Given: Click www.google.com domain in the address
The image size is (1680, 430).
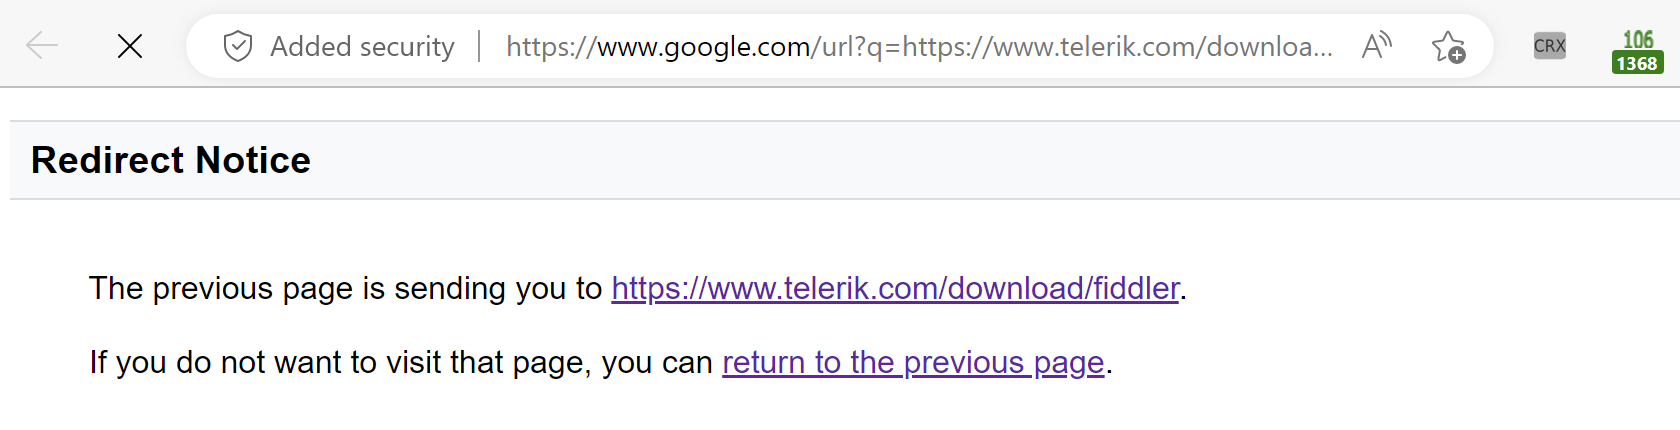Looking at the screenshot, I should click(703, 47).
